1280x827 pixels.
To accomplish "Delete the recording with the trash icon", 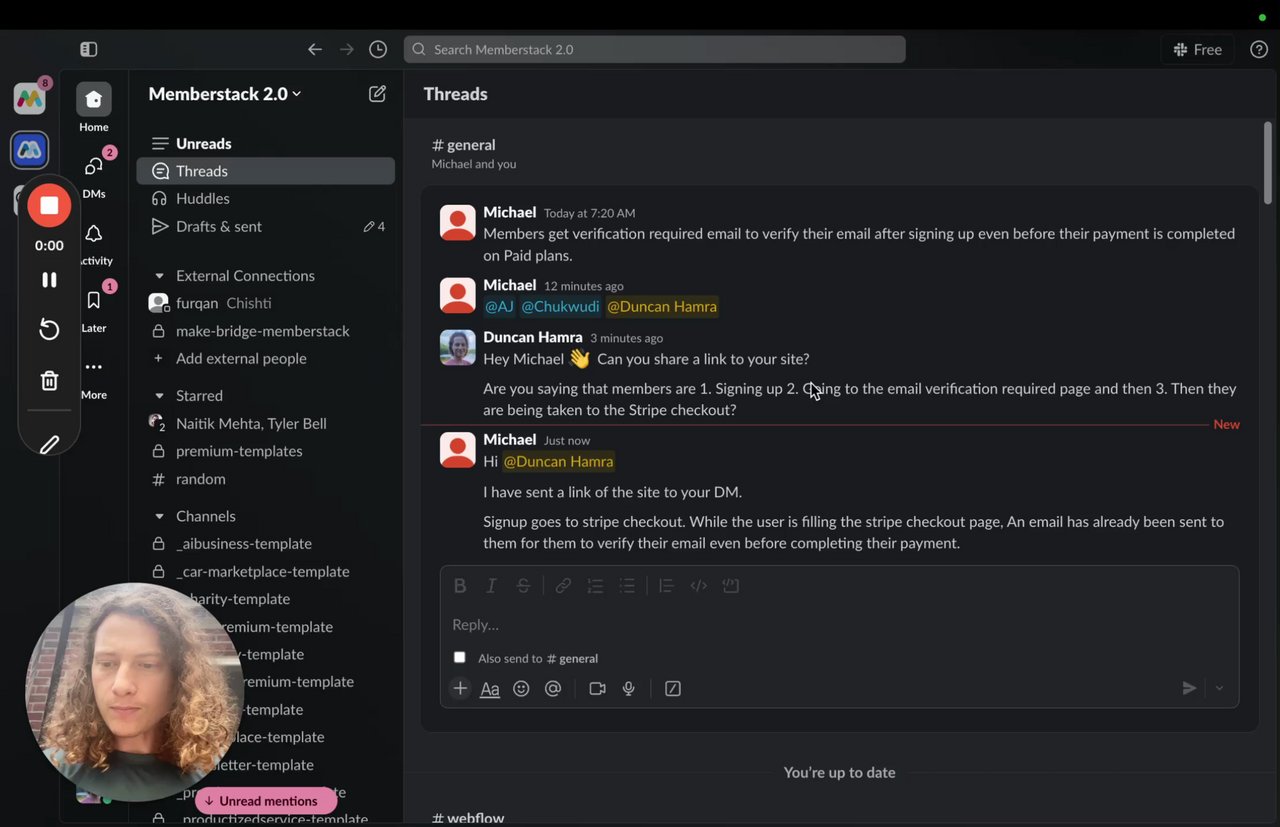I will click(x=49, y=380).
